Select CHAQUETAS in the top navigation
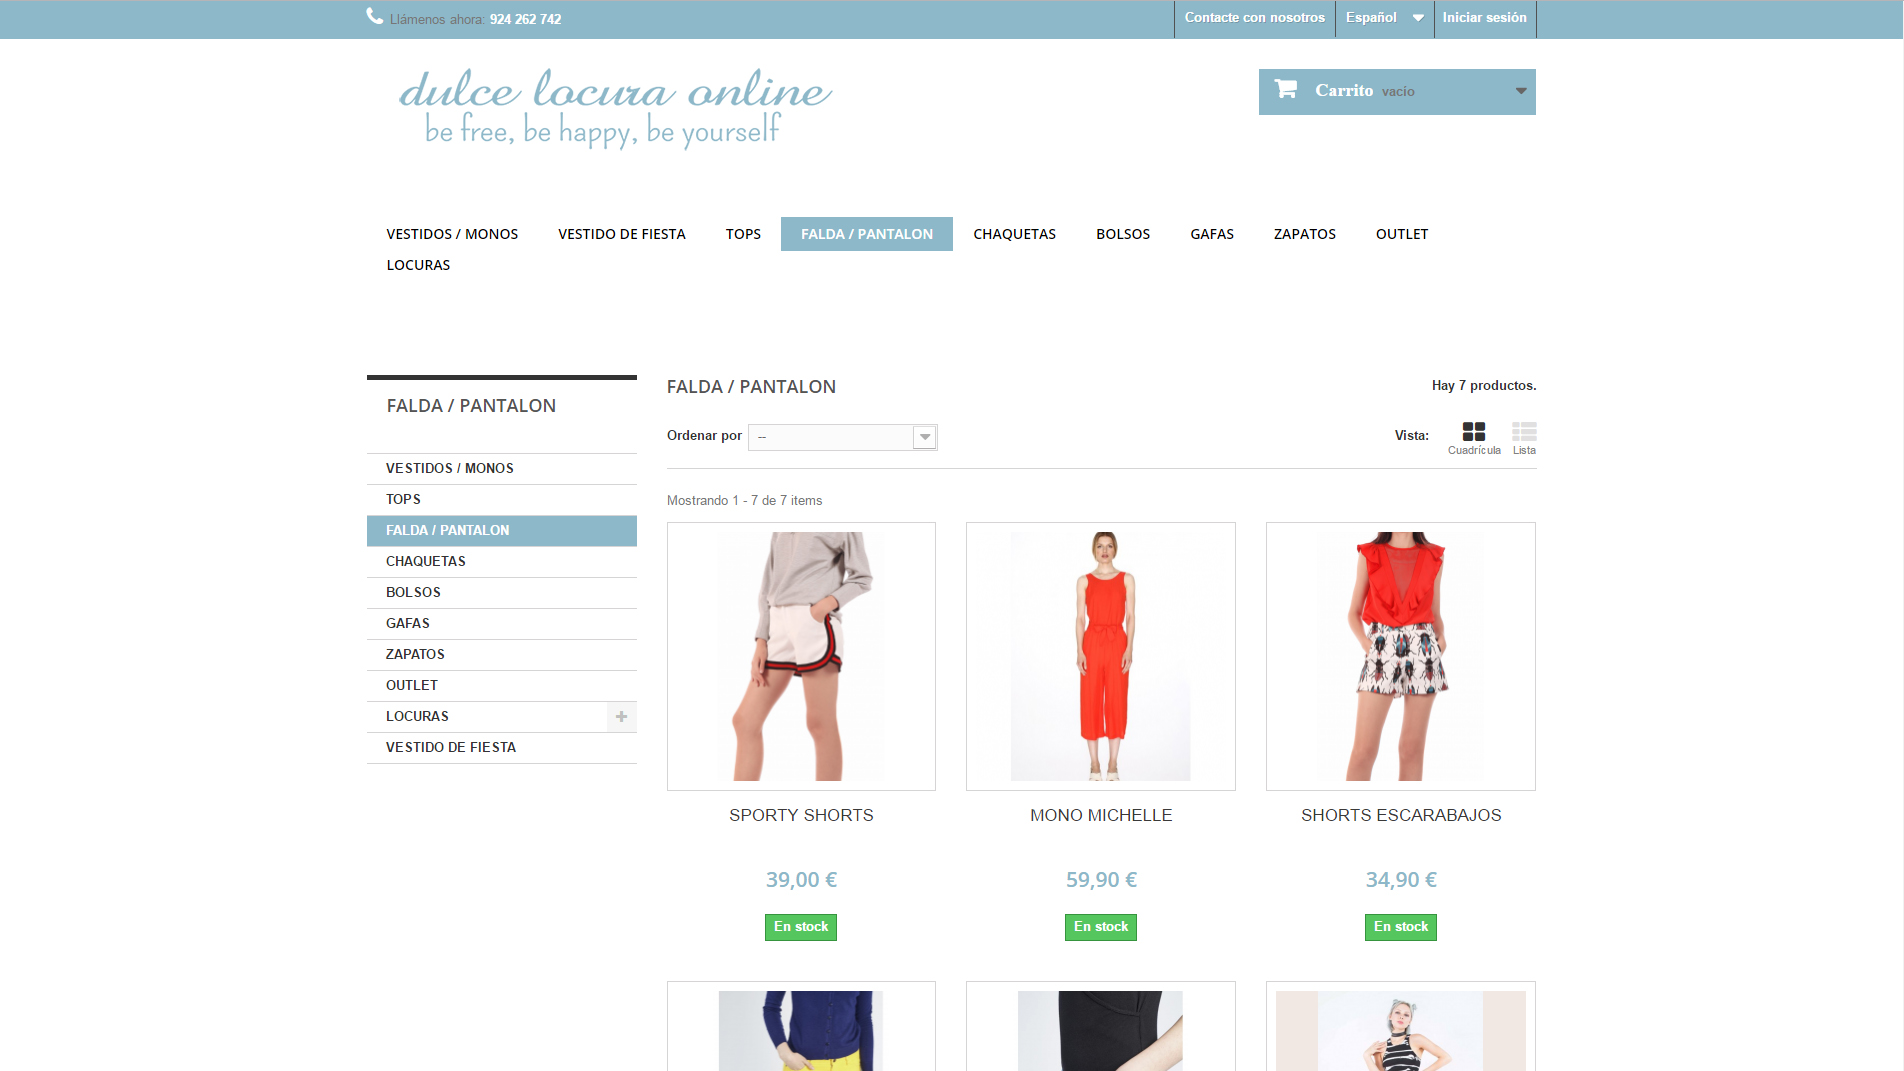1904x1071 pixels. (1014, 234)
